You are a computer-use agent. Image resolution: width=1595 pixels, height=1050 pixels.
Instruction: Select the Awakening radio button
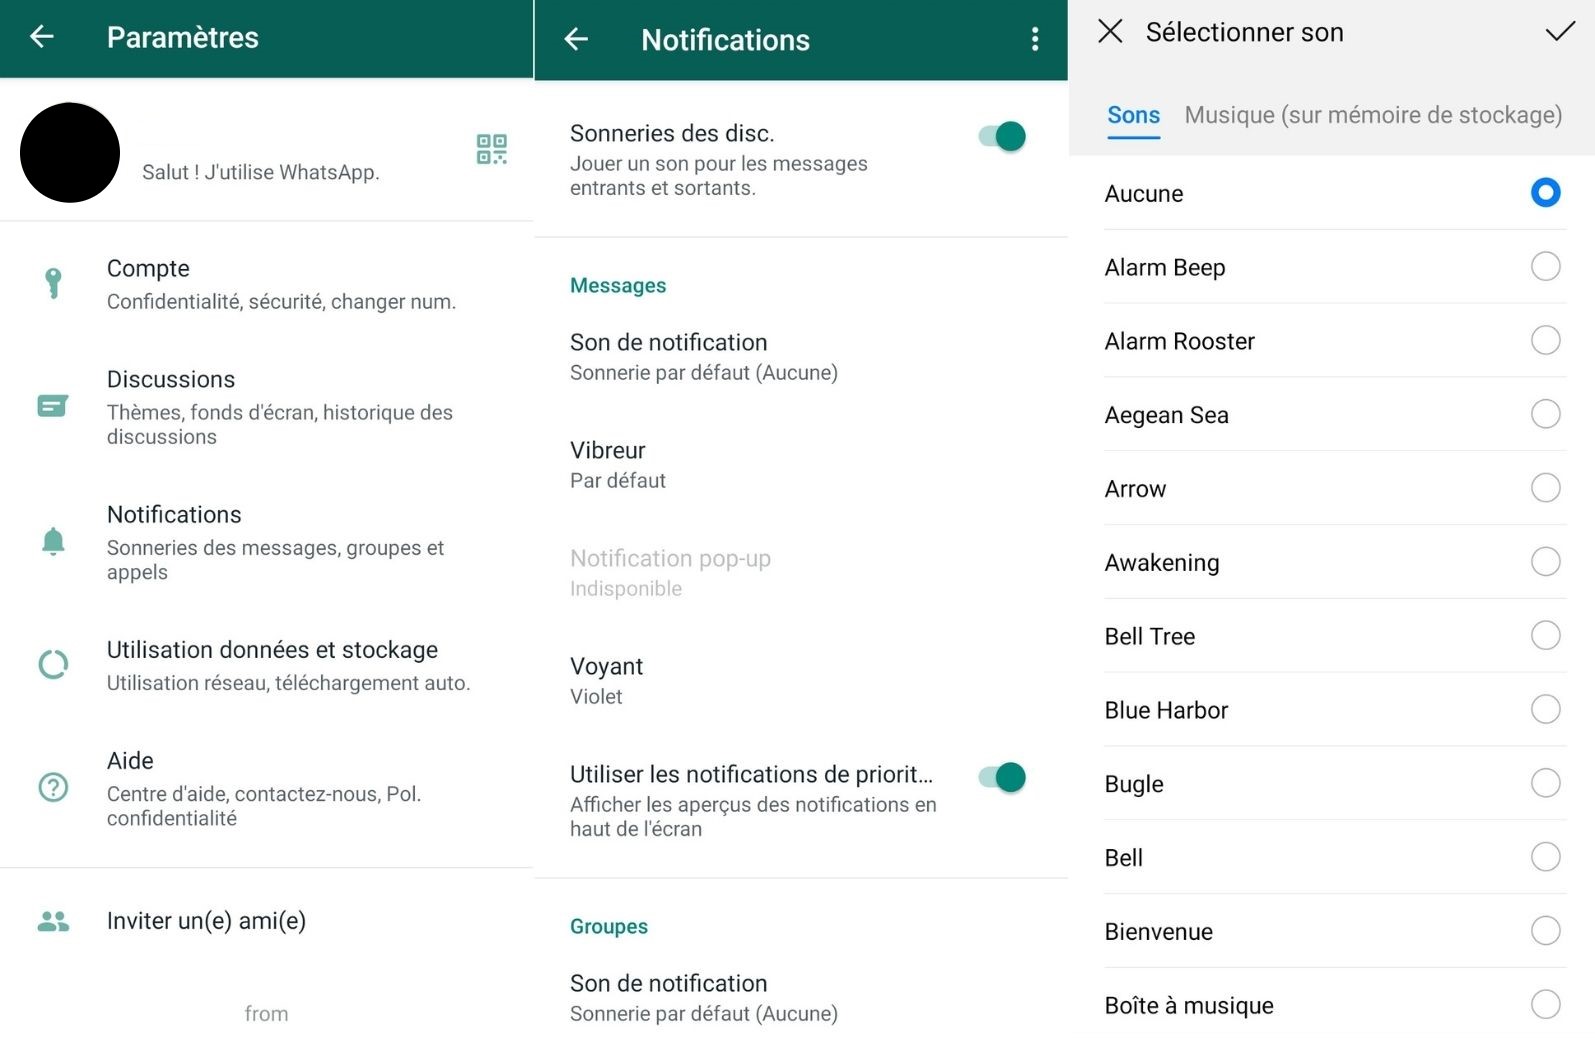click(1545, 562)
